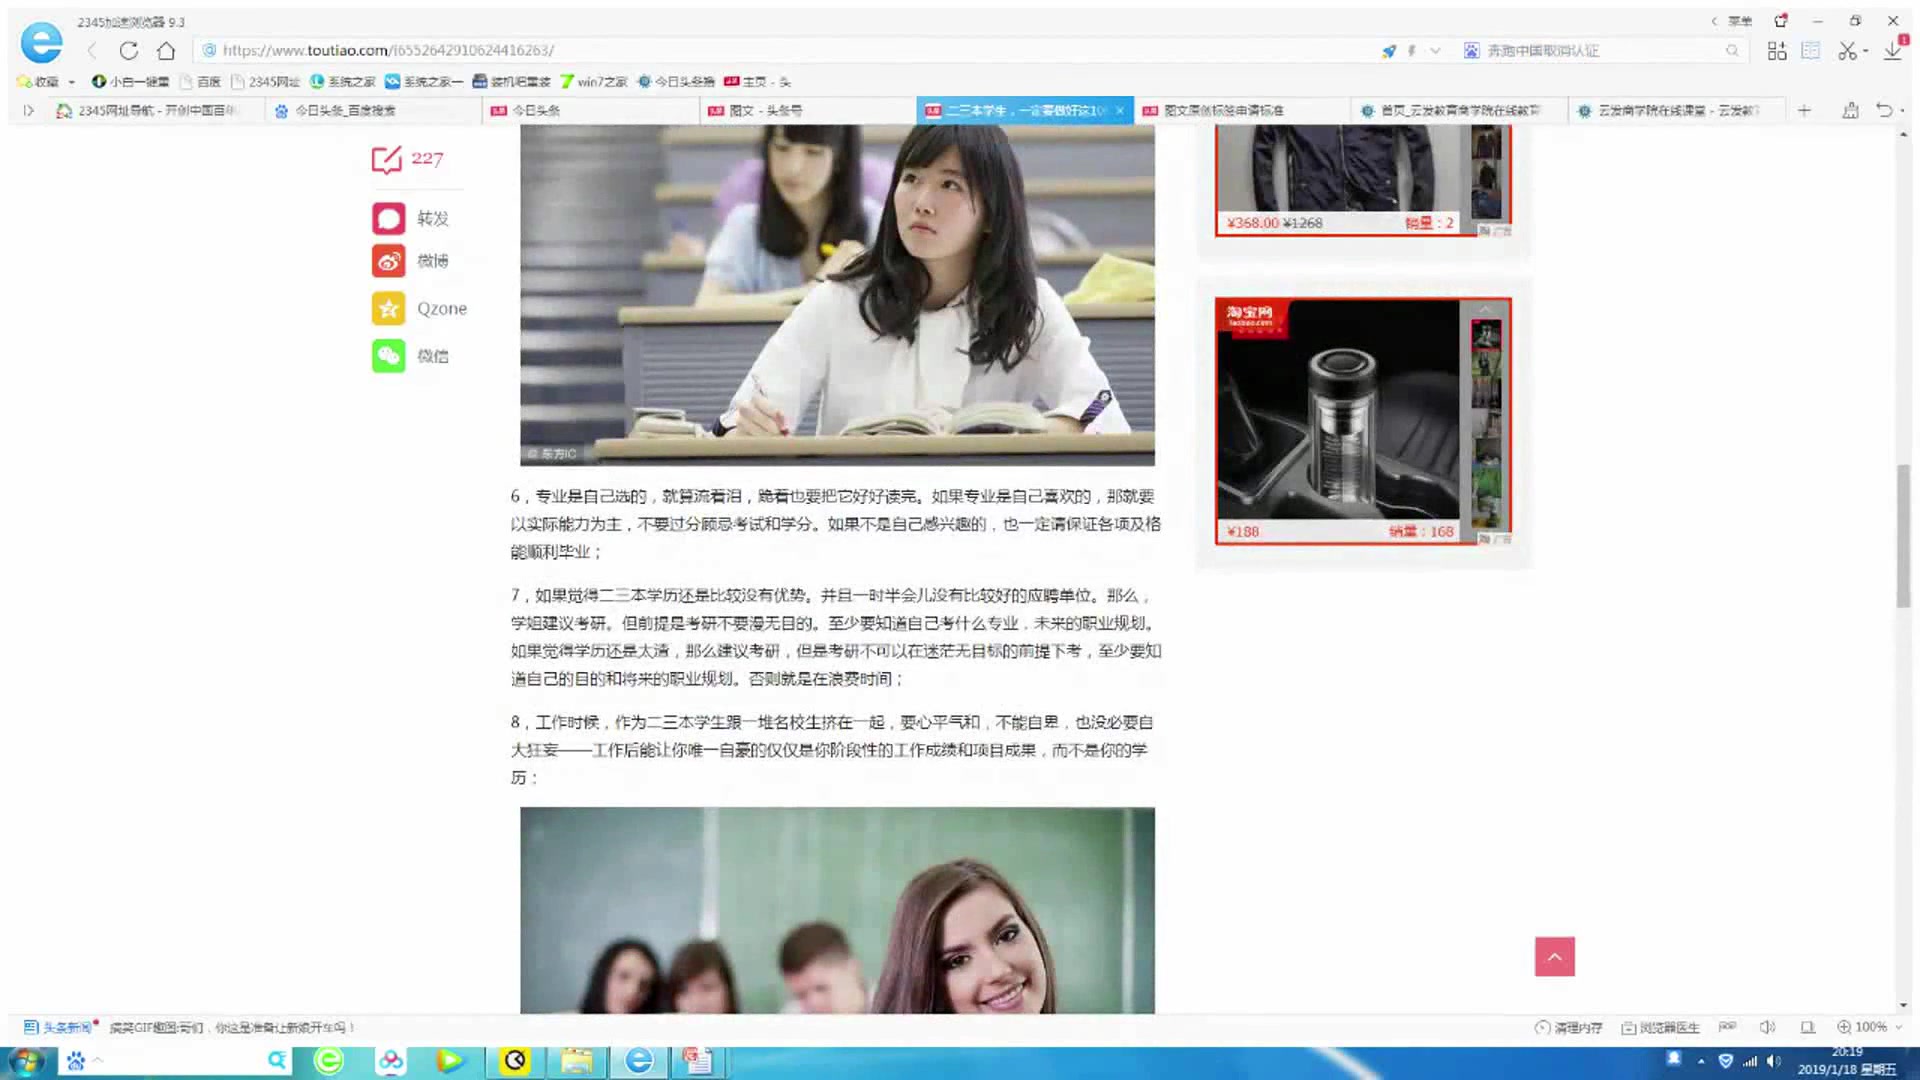
Task: Open the 今日头条 bookmark in favorites bar
Action: coord(676,81)
